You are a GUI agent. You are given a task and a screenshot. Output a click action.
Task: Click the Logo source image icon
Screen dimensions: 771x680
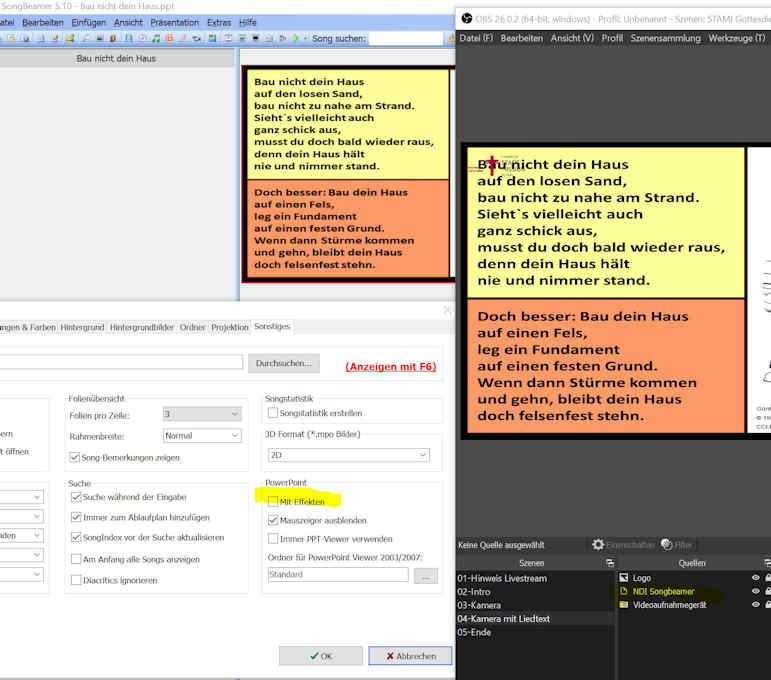[x=623, y=578]
